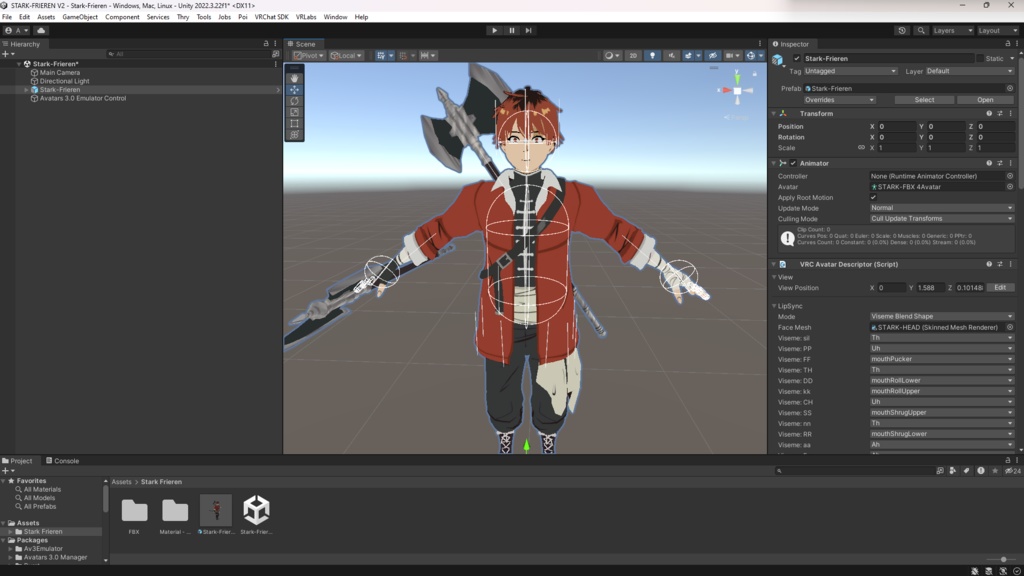Click the Edit button next to View Position
The width and height of the screenshot is (1024, 576).
tap(999, 287)
